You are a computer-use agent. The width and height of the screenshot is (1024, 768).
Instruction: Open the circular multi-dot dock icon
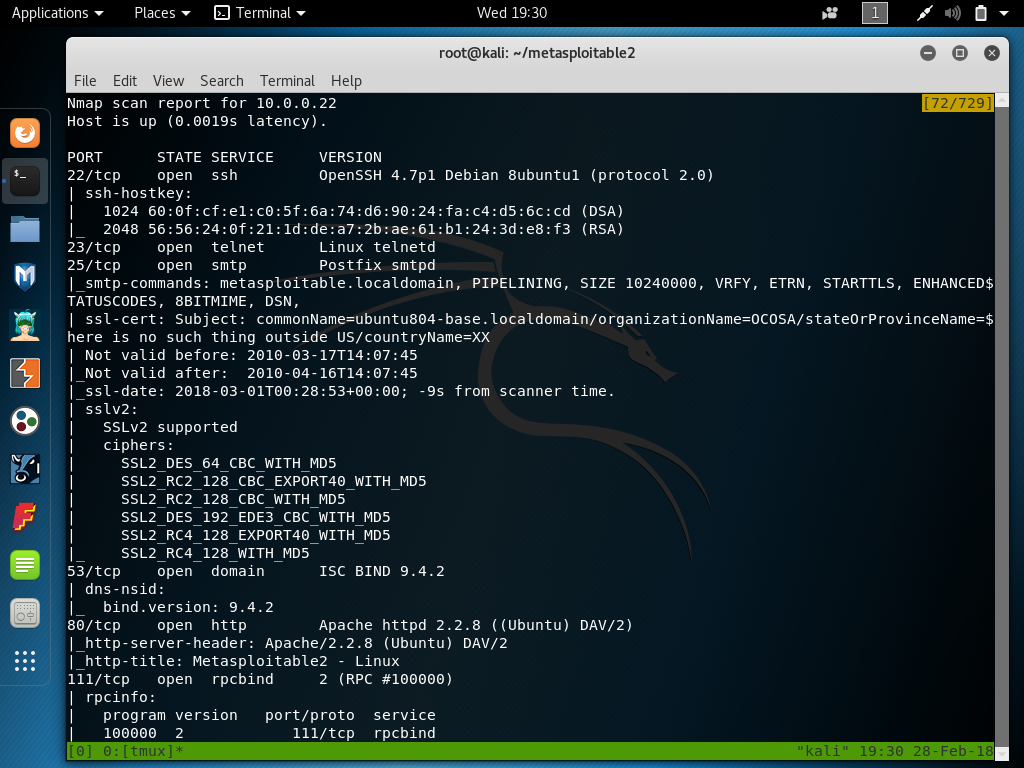tap(23, 421)
